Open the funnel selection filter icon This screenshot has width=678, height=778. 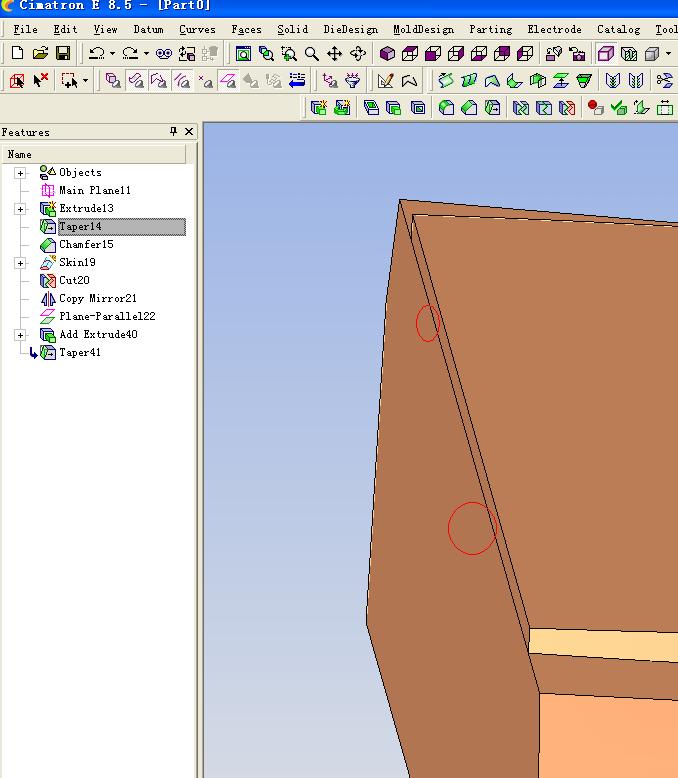(x=353, y=80)
